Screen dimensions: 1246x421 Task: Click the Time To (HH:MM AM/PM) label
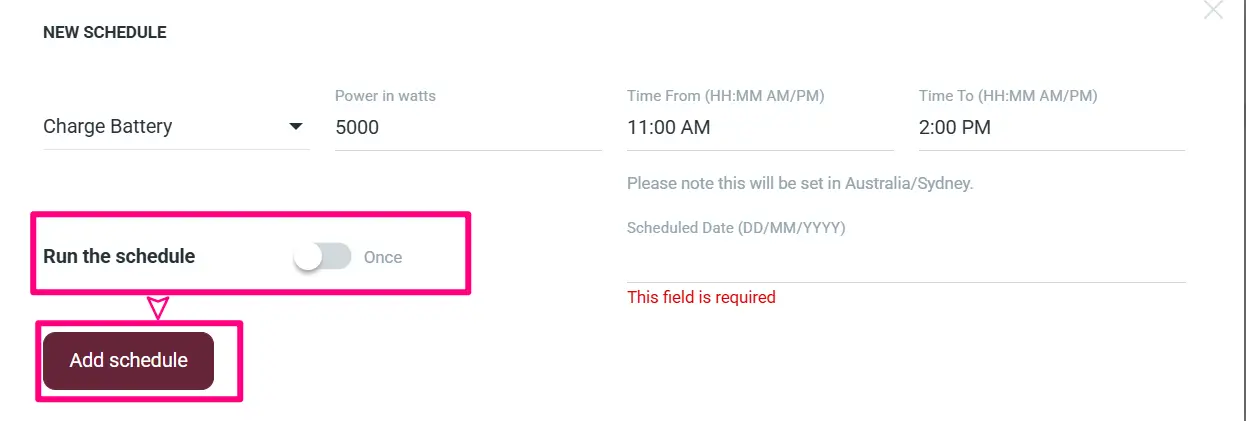(x=1008, y=96)
